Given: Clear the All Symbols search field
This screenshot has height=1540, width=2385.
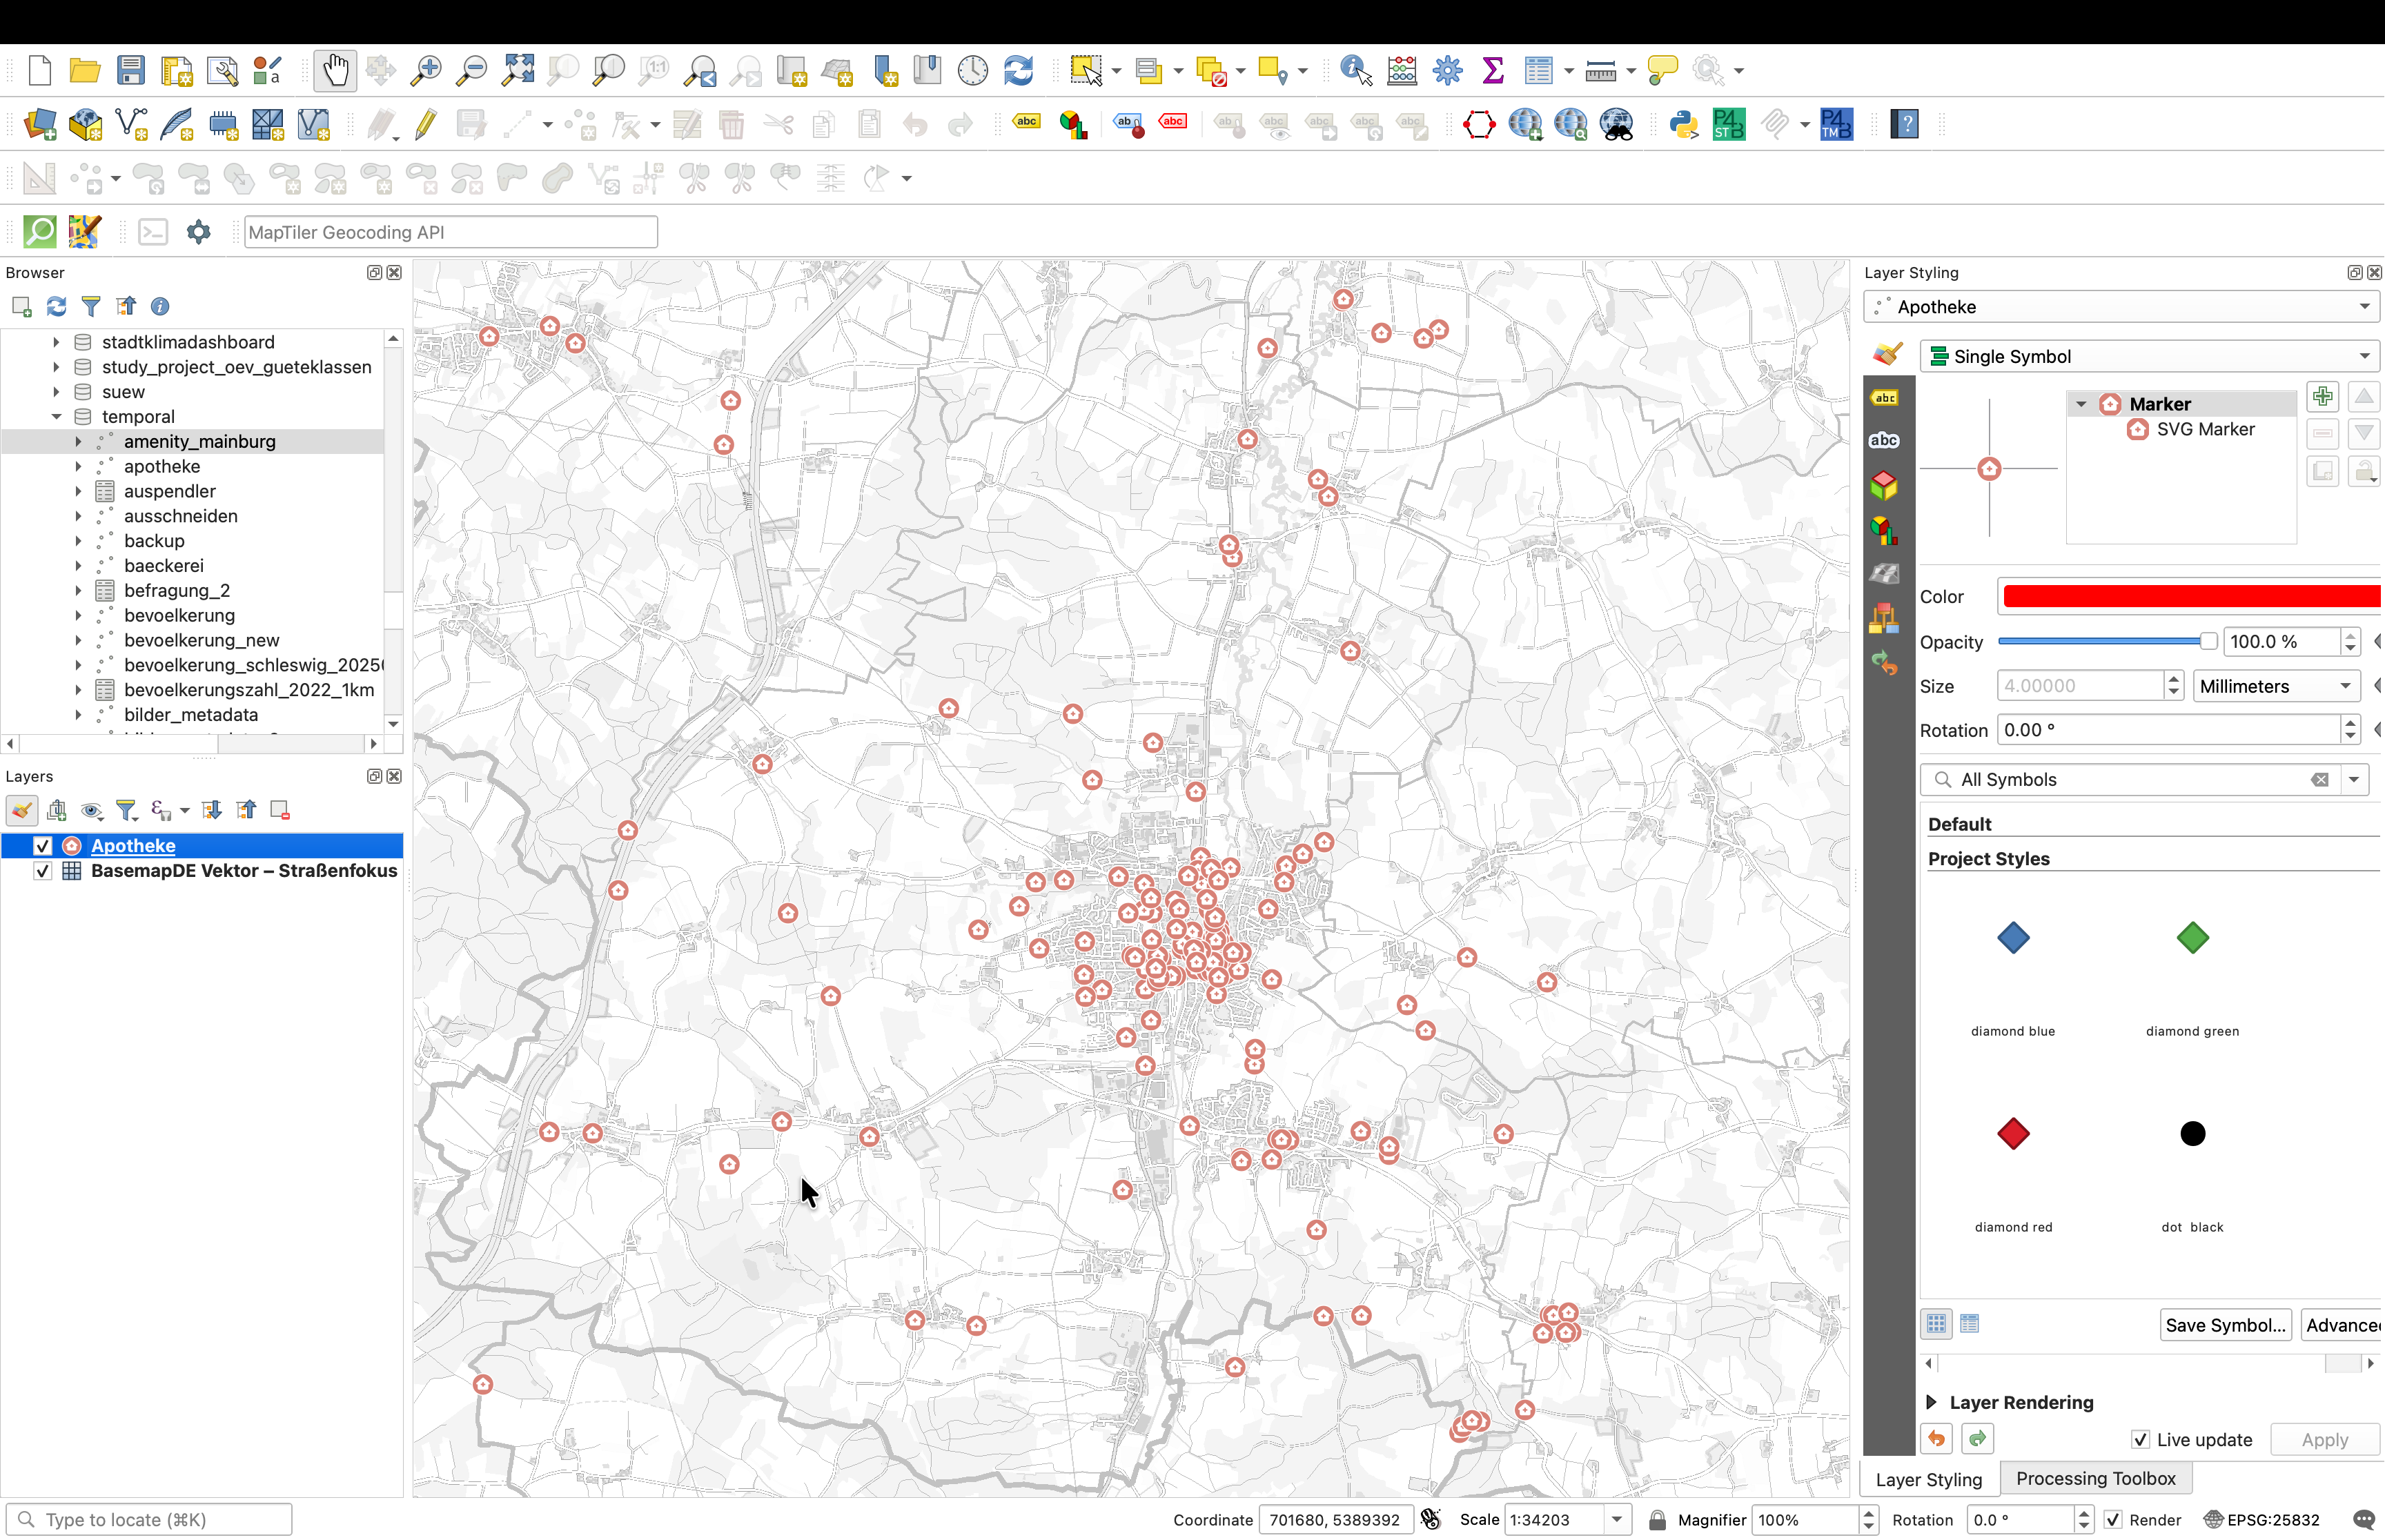Looking at the screenshot, I should [x=2320, y=780].
